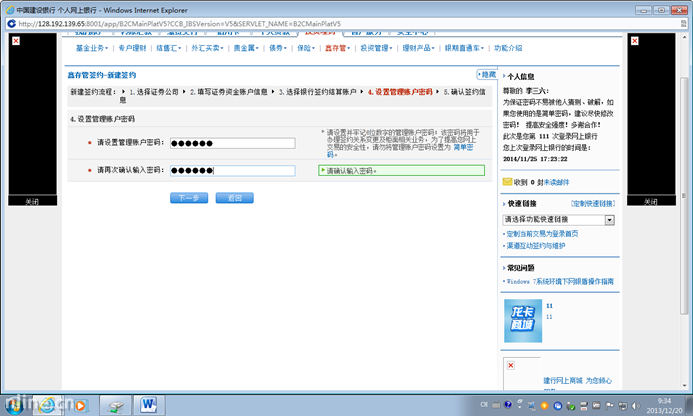
Task: Click the 11 bold link beside 龙卡商城
Action: click(549, 306)
